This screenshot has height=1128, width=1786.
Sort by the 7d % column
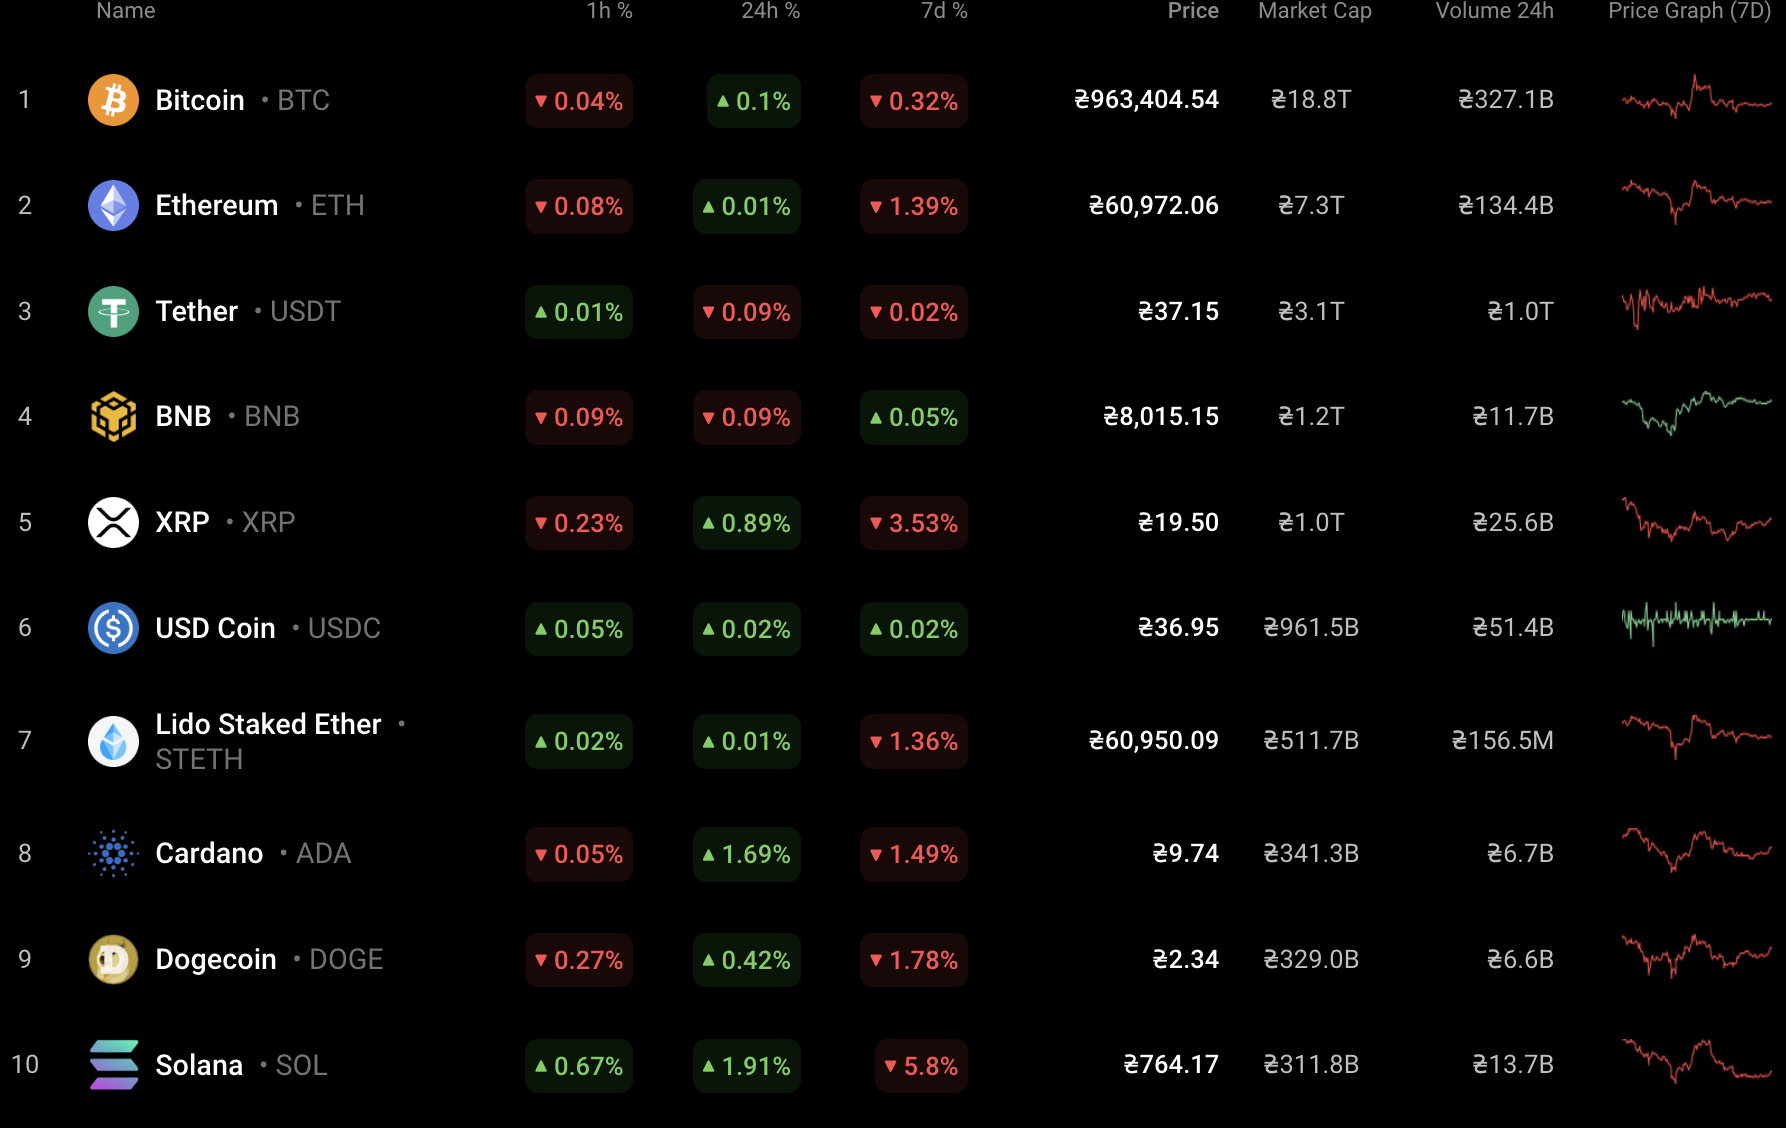[944, 11]
